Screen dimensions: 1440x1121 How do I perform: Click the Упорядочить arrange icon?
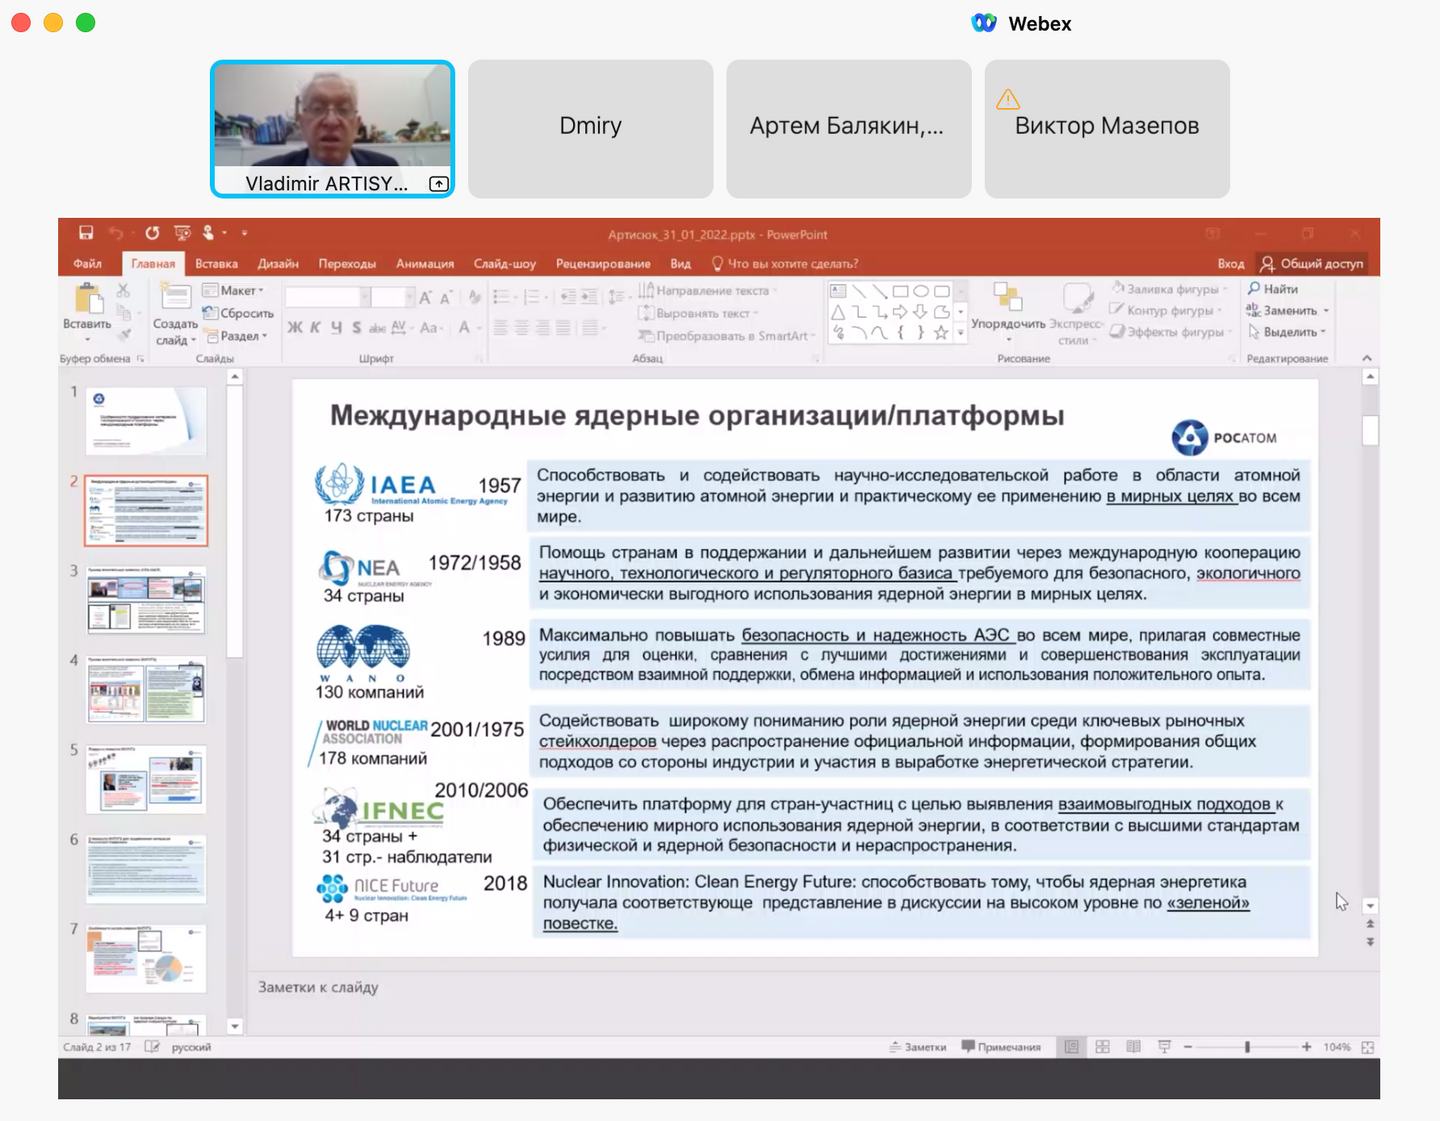[1008, 297]
